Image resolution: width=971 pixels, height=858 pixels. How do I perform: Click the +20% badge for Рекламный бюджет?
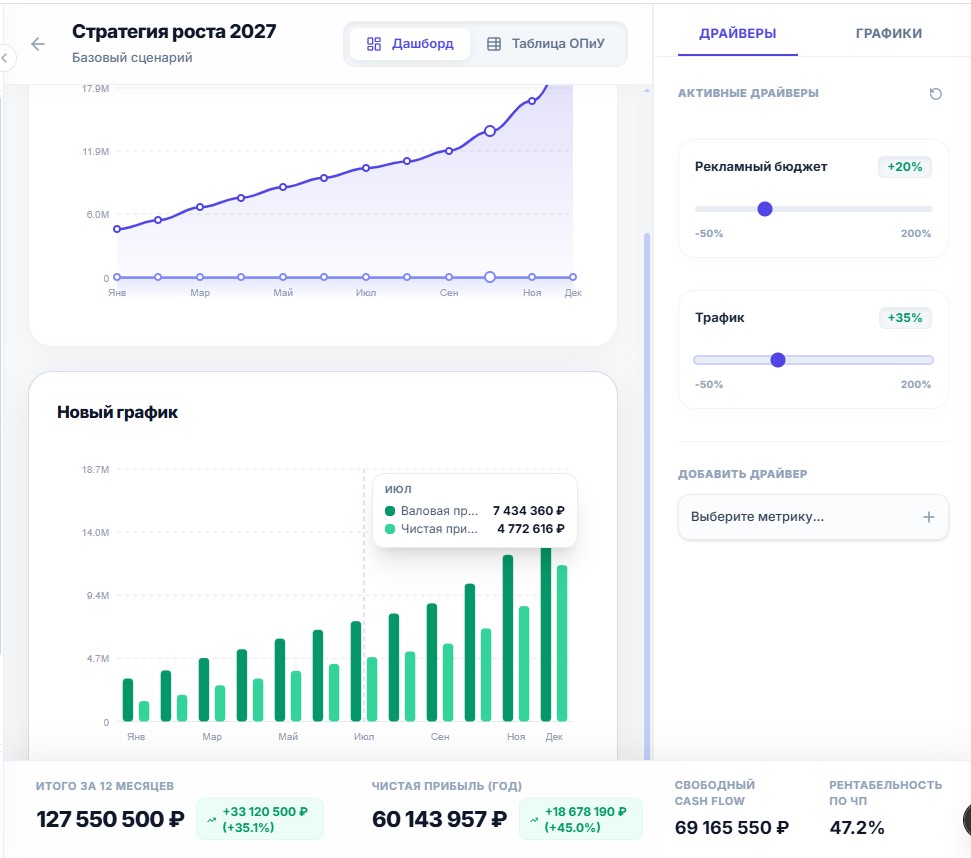[905, 167]
